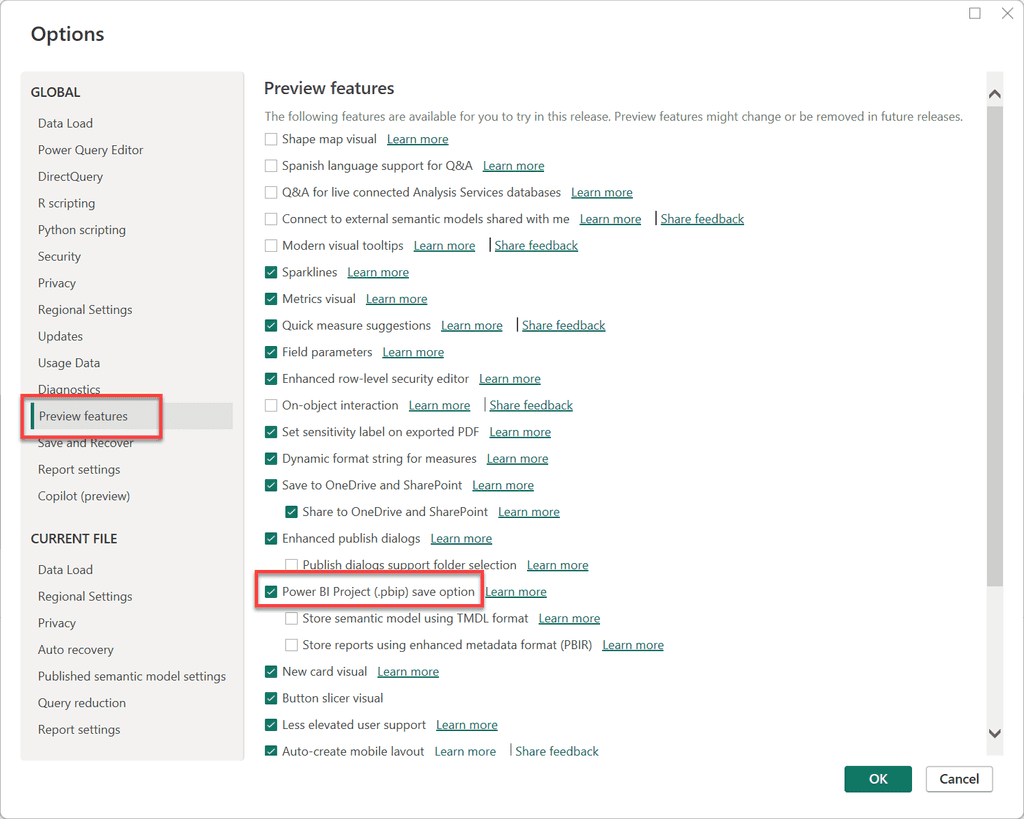Disable the Sparklines preview feature

[270, 272]
